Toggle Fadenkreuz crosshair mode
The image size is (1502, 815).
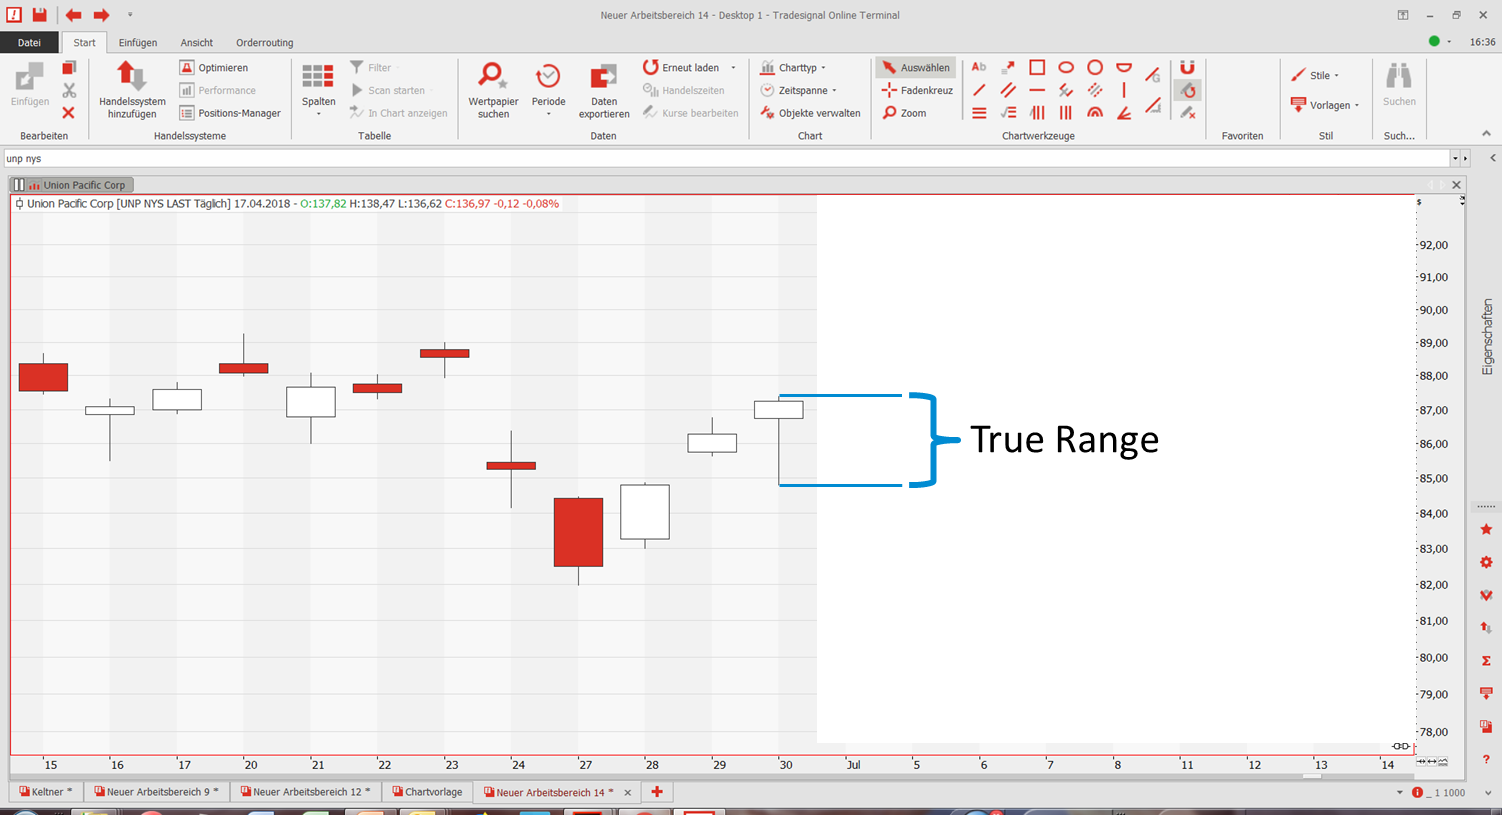click(917, 90)
